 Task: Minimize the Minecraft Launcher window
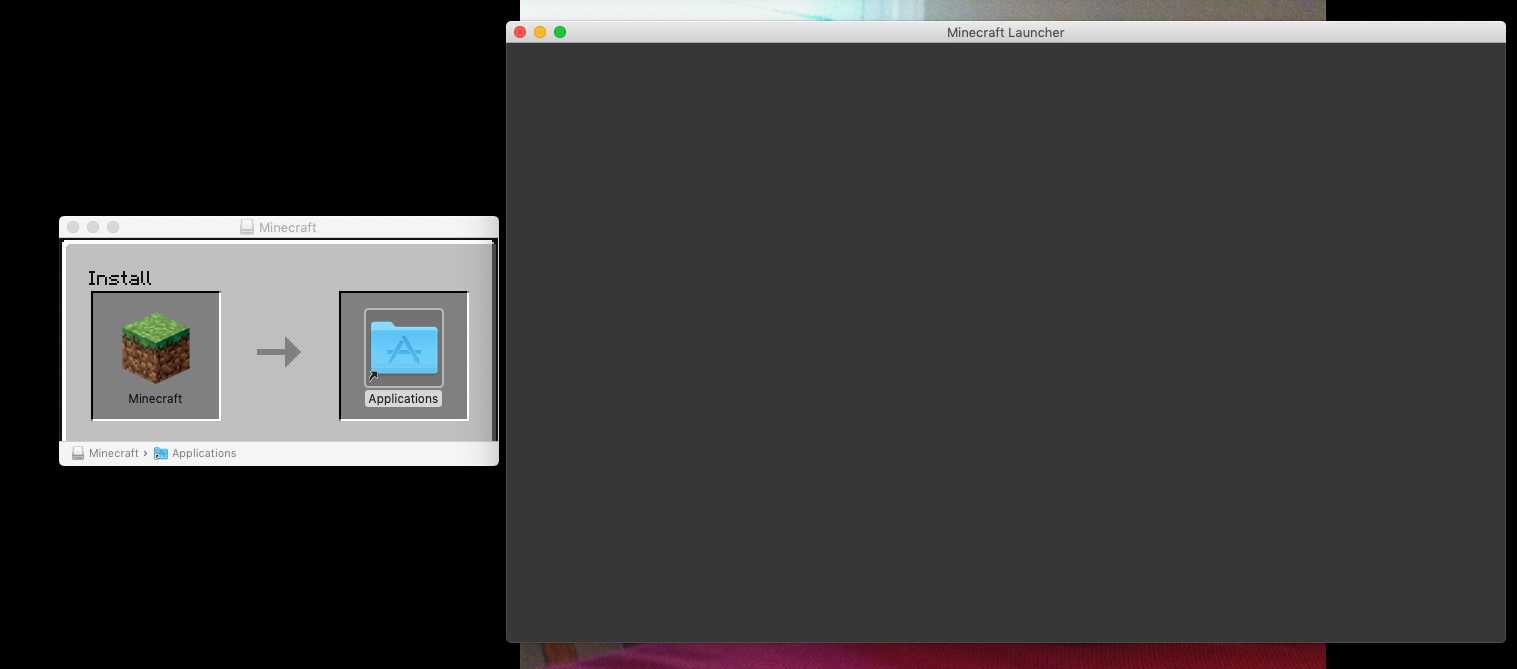[x=540, y=32]
